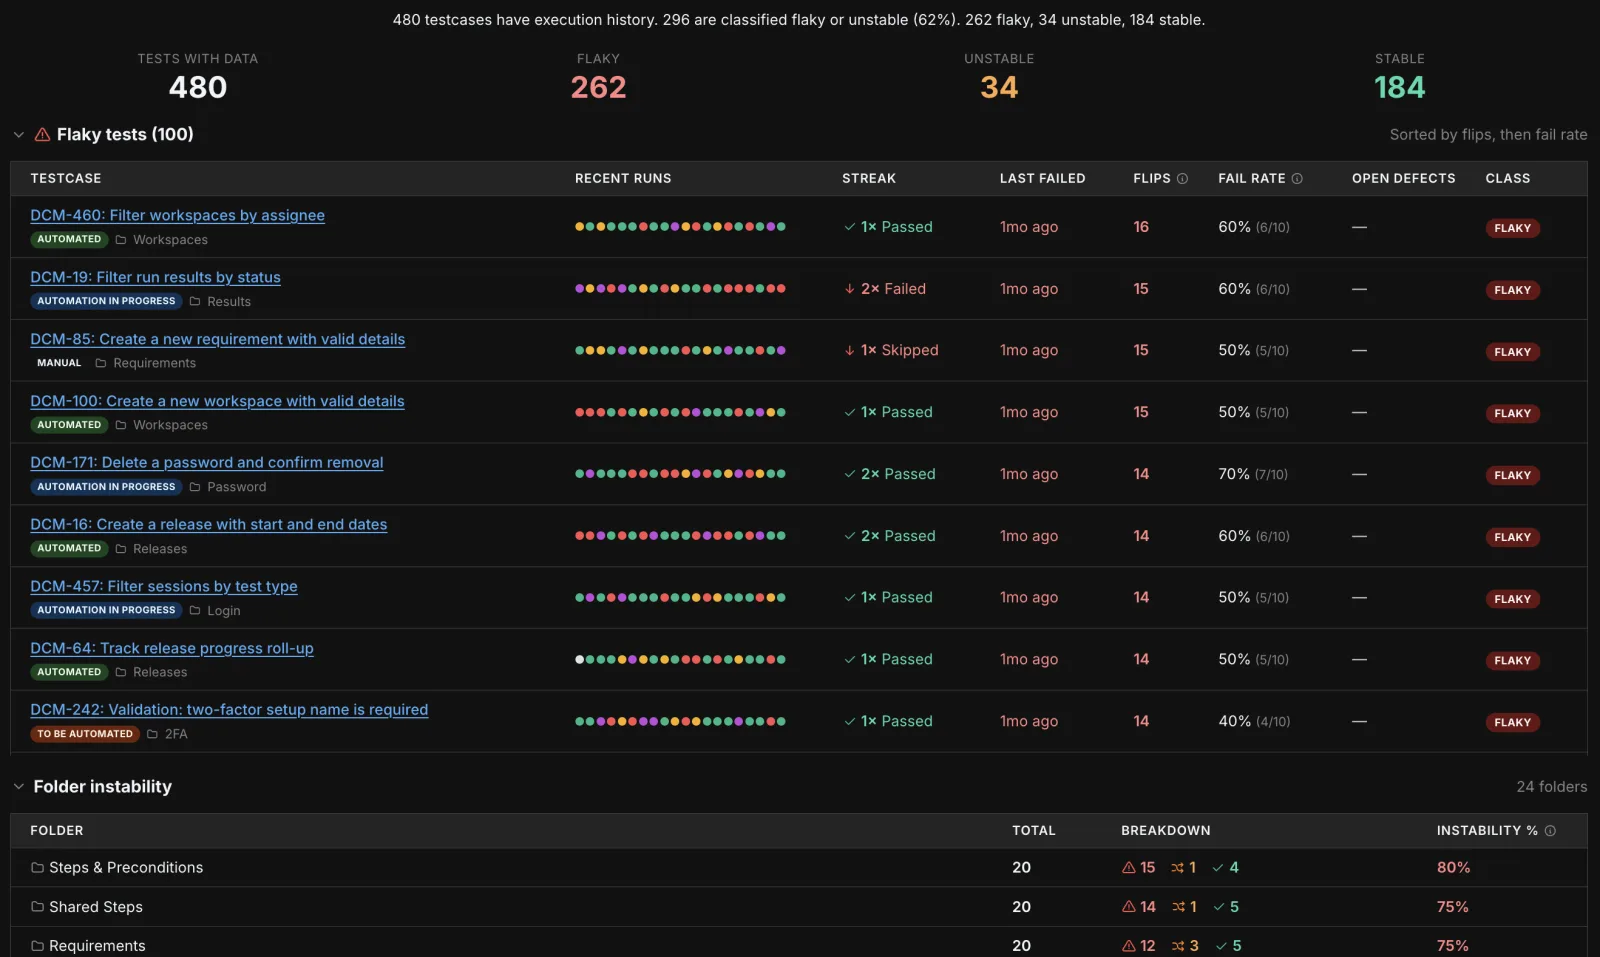Click the down arrow icon of DCM-85 Skipped streak

(850, 350)
